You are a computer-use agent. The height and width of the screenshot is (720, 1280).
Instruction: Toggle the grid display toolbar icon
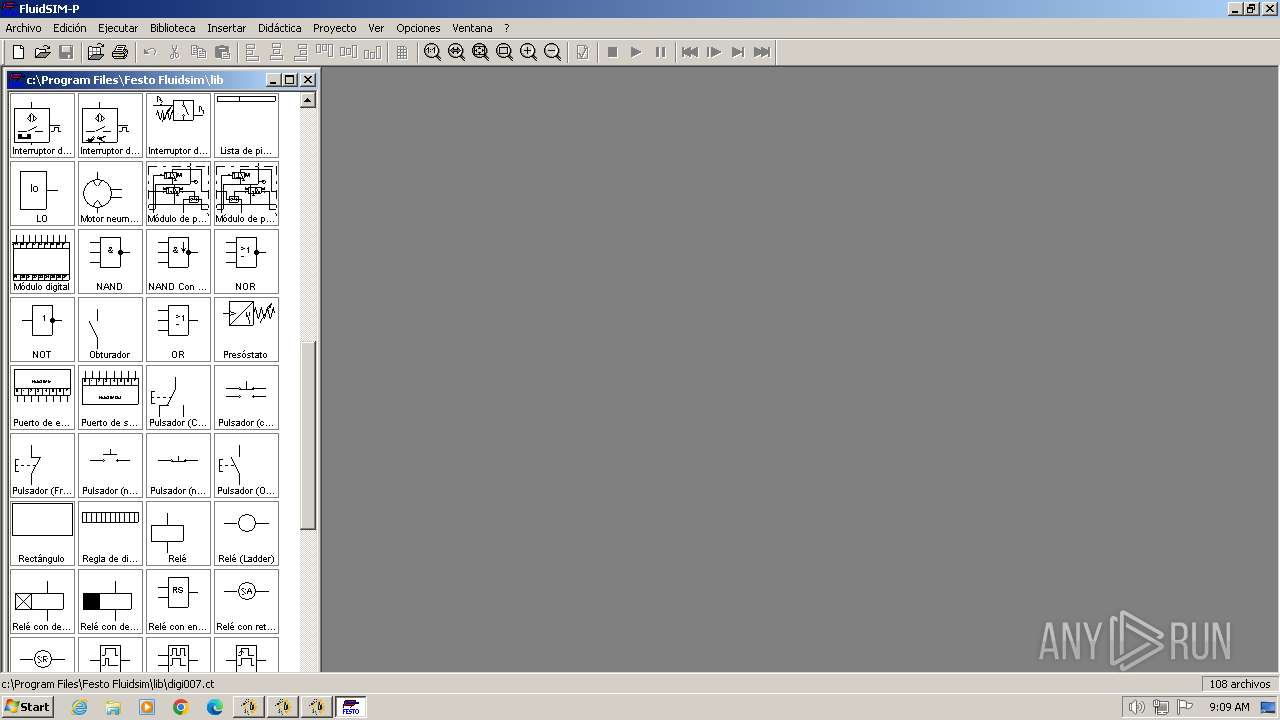tap(402, 52)
